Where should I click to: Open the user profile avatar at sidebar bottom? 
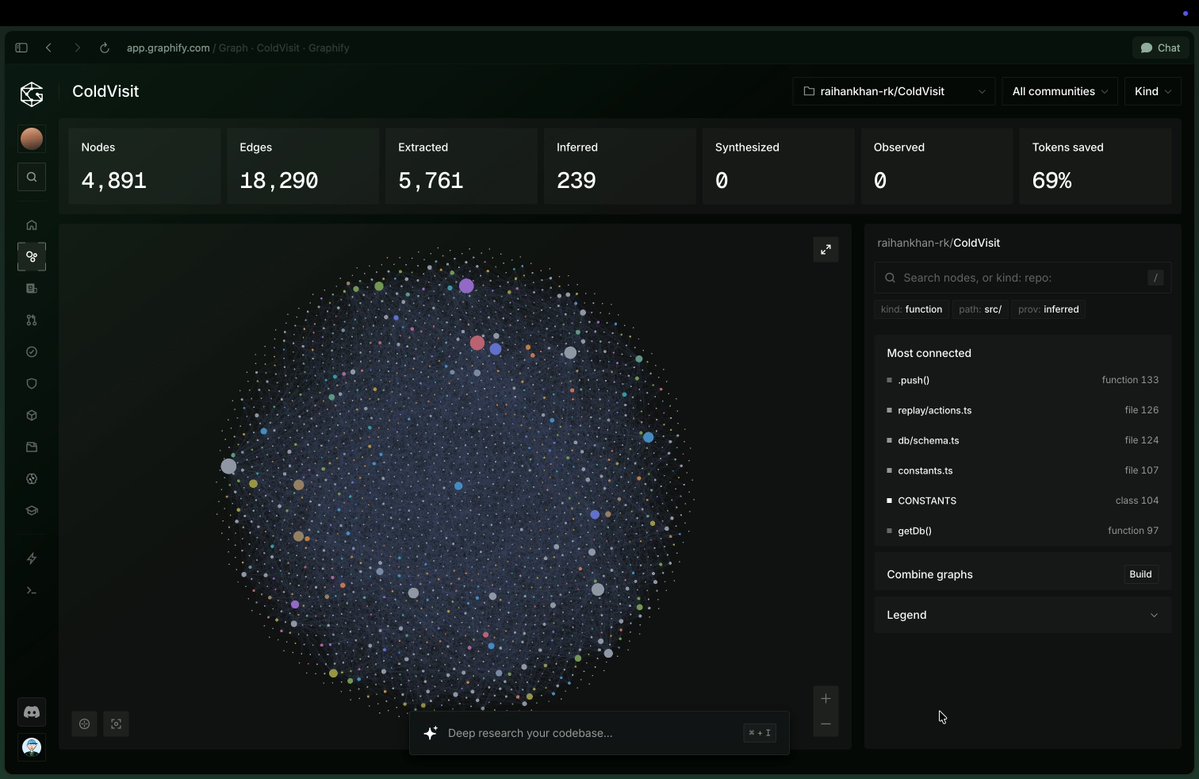31,747
